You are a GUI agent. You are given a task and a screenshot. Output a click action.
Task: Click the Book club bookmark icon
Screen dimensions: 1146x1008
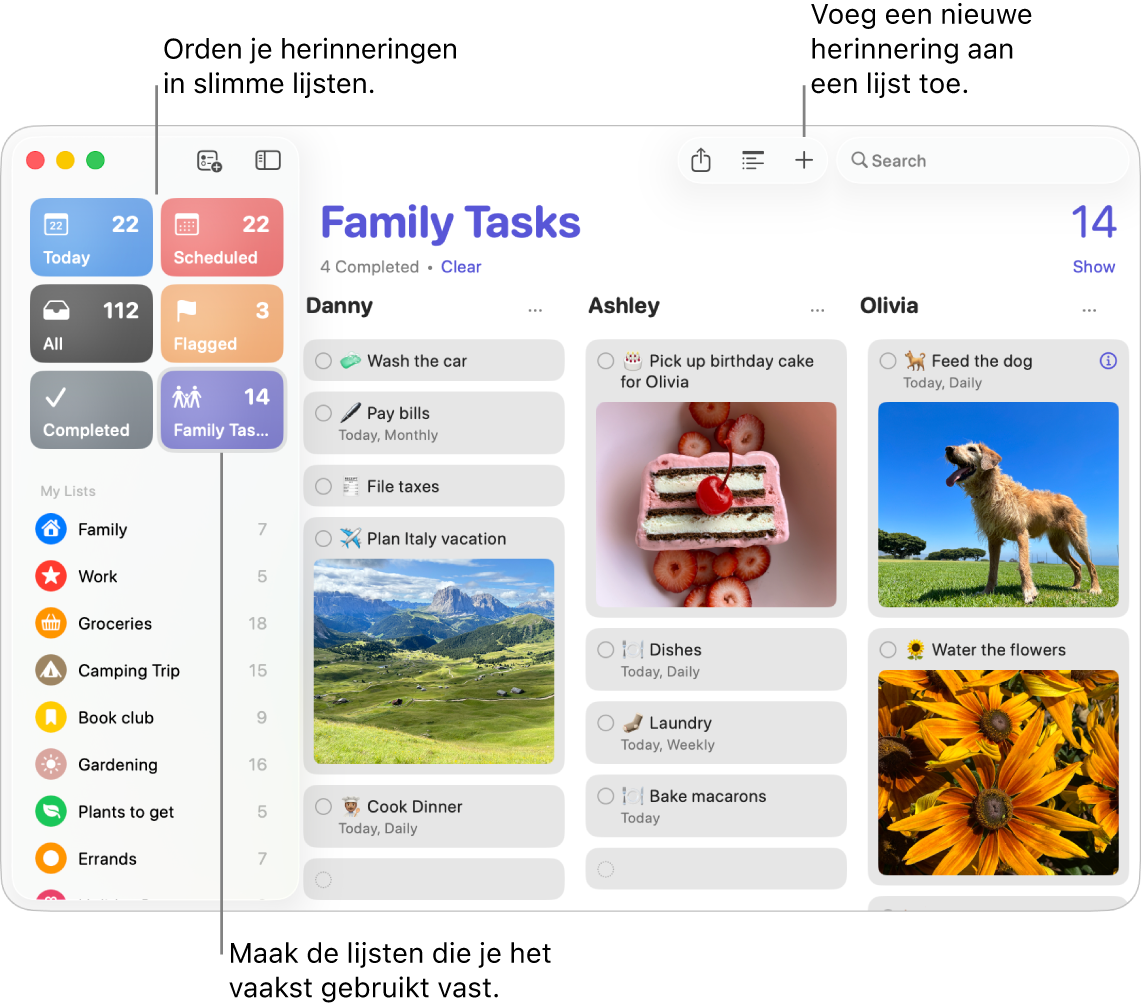(x=51, y=719)
